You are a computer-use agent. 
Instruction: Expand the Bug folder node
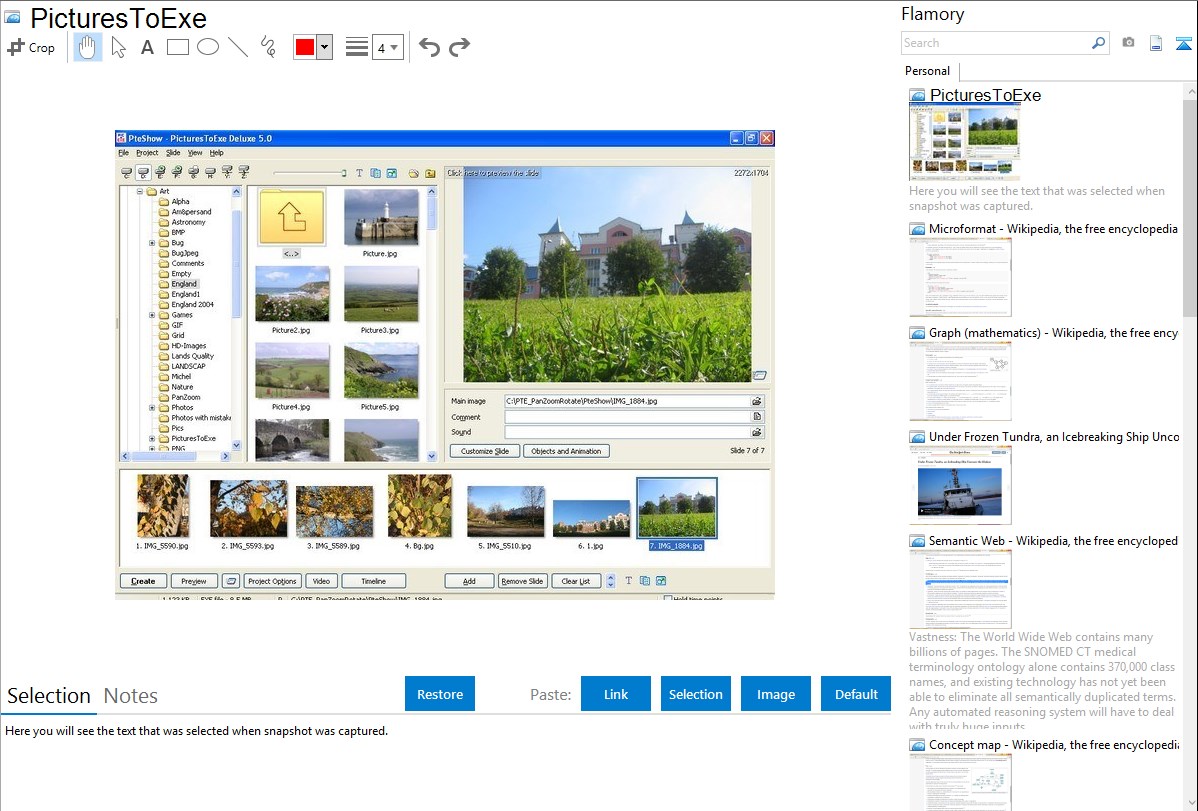click(x=152, y=242)
